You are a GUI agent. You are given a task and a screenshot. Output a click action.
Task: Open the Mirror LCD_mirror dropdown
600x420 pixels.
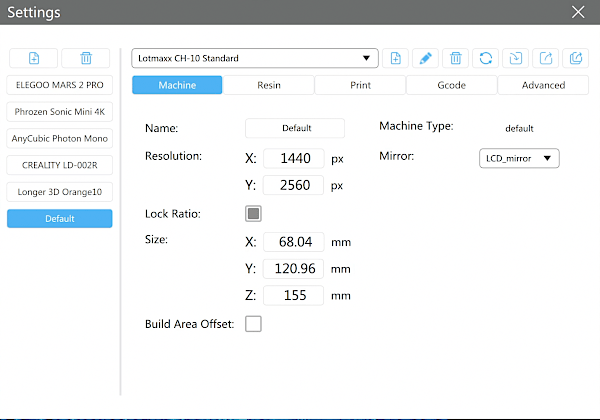pyautogui.click(x=519, y=158)
